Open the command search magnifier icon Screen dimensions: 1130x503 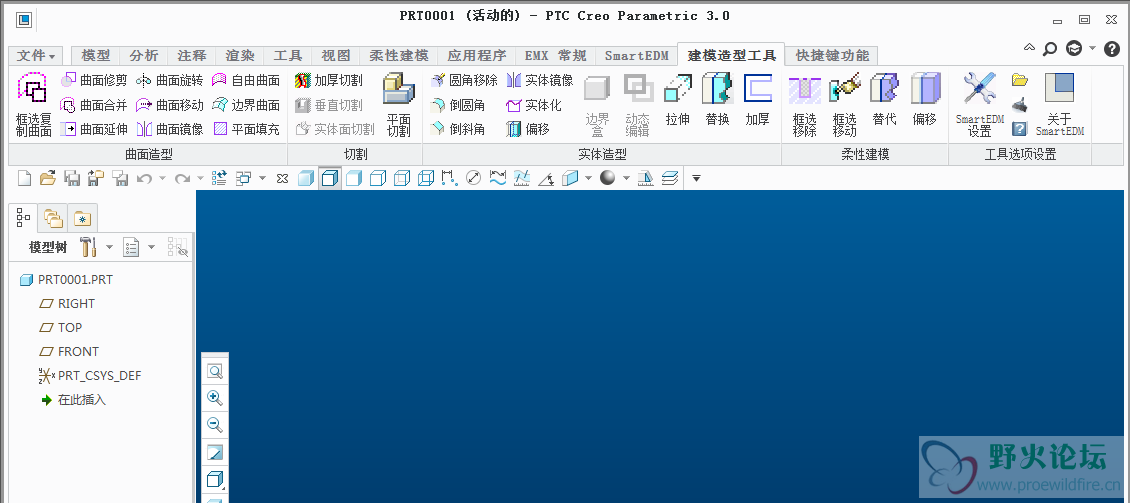point(1050,48)
